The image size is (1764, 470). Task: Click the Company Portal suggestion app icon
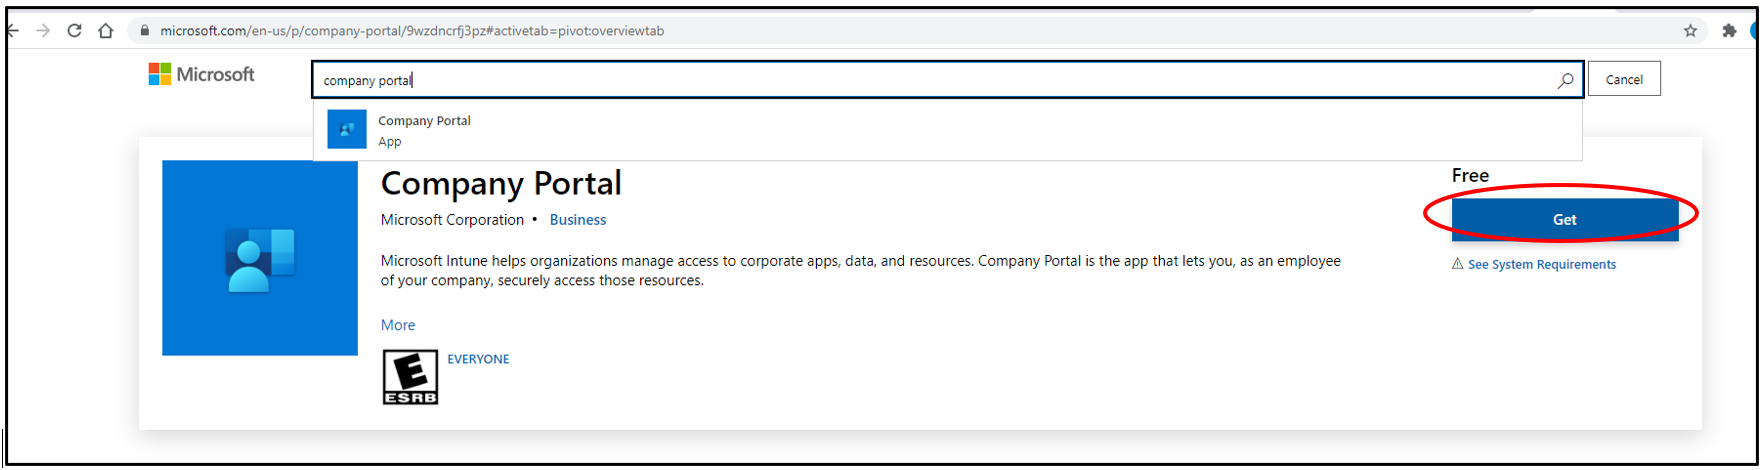[x=347, y=130]
